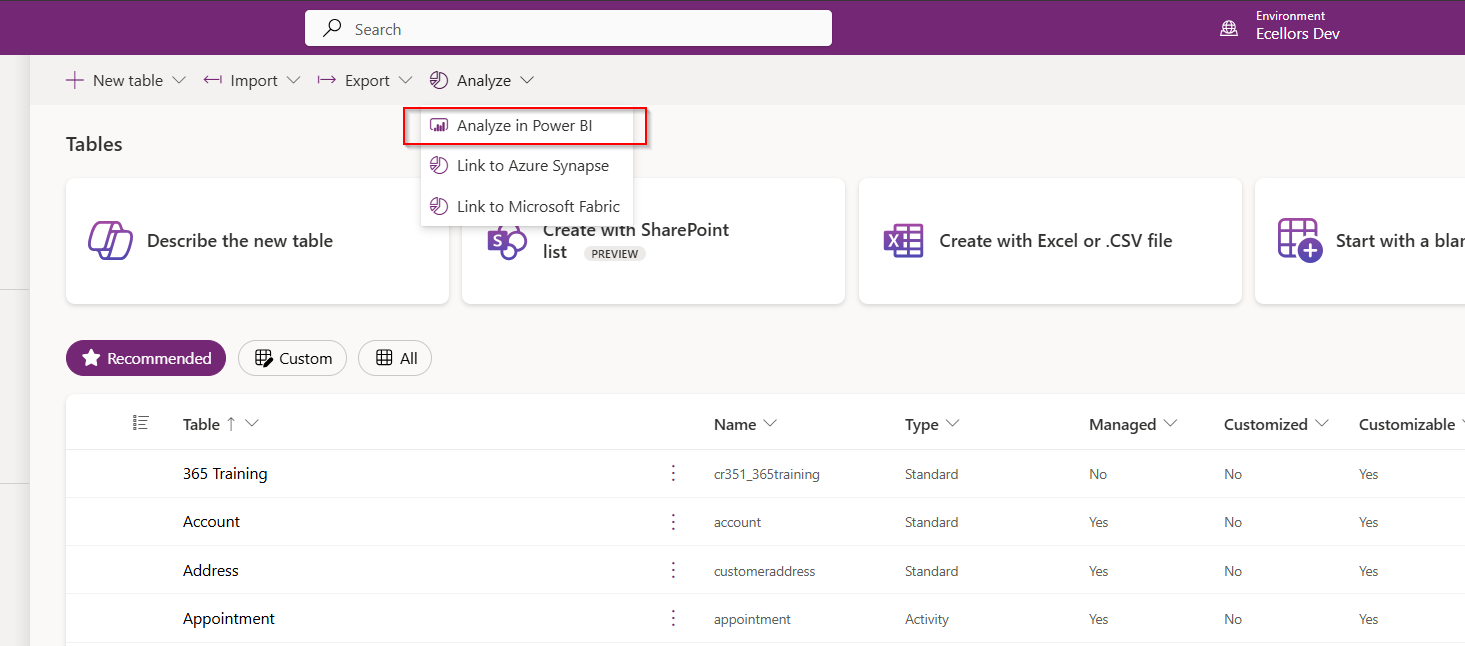Viewport: 1465px width, 646px height.
Task: Click the SharePoint icon on the list card
Action: click(x=506, y=243)
